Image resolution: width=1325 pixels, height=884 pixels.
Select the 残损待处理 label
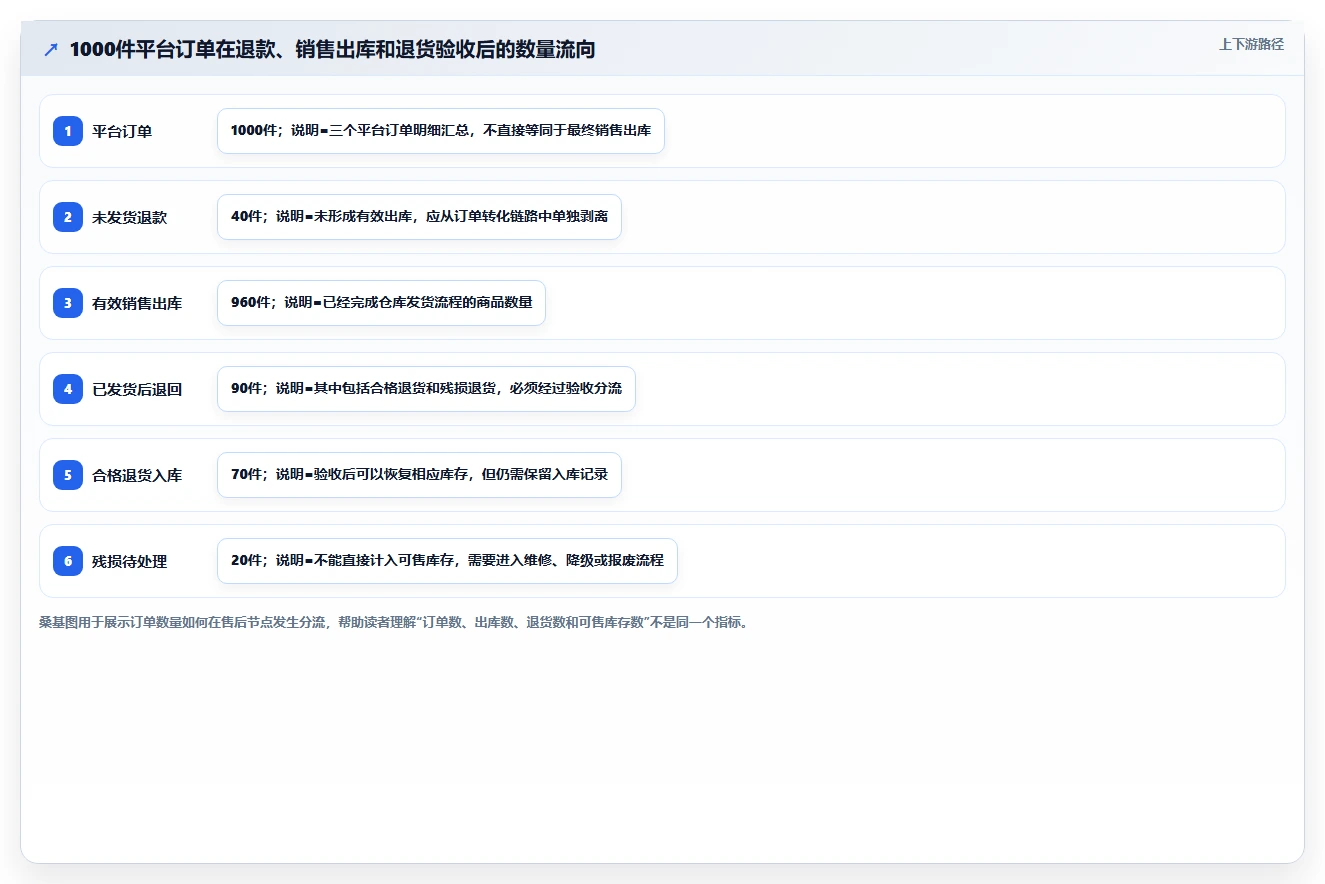point(130,561)
